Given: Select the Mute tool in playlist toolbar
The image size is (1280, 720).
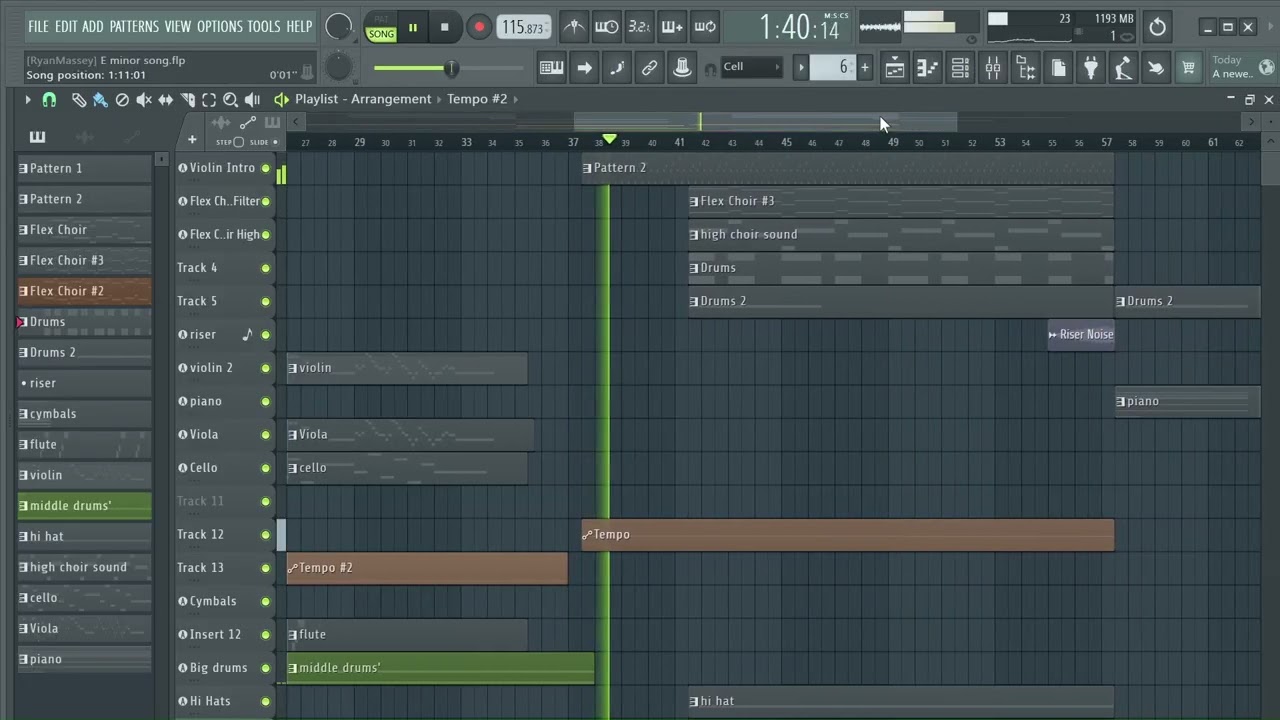Looking at the screenshot, I should click(x=144, y=100).
